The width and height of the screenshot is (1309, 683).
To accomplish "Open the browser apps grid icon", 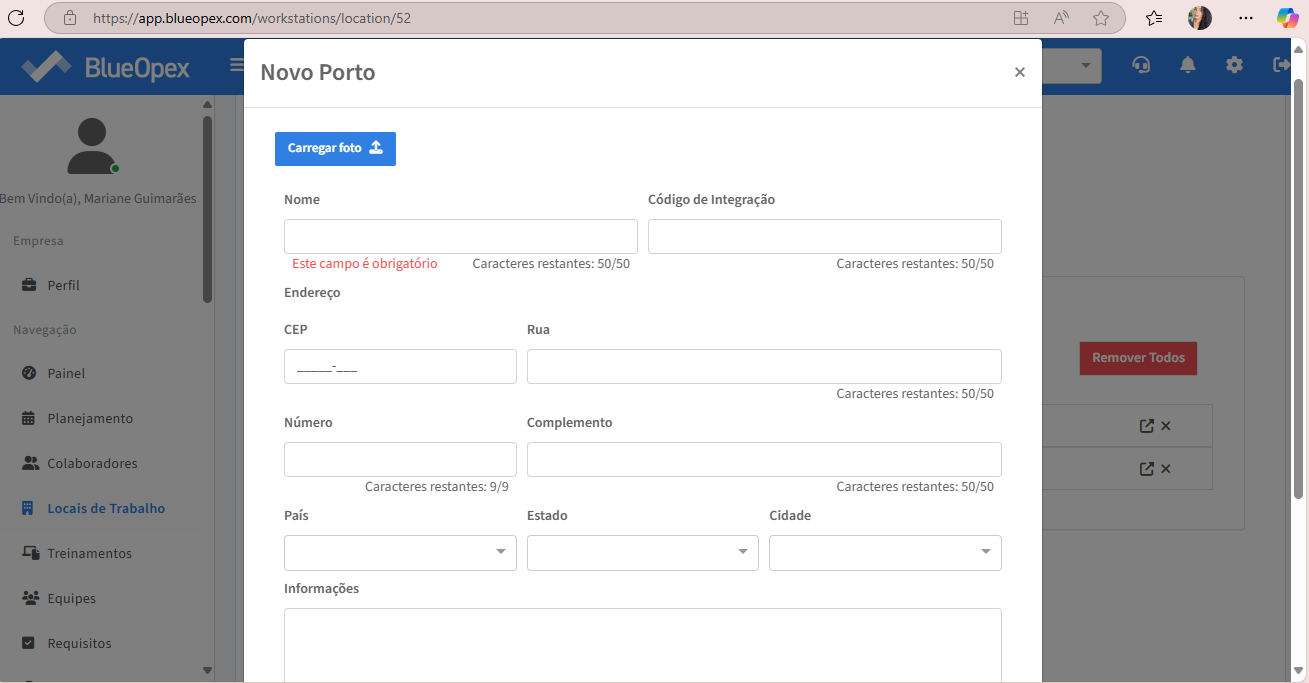I will click(1020, 18).
